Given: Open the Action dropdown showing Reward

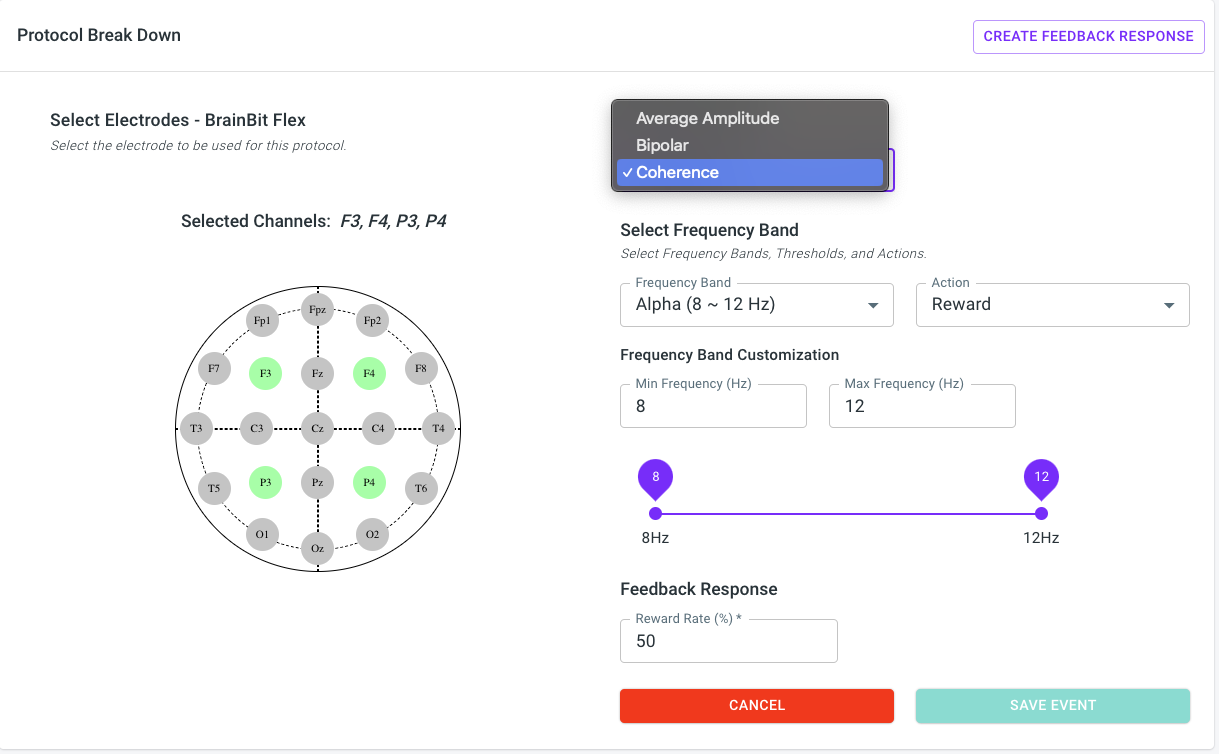Looking at the screenshot, I should click(1052, 304).
